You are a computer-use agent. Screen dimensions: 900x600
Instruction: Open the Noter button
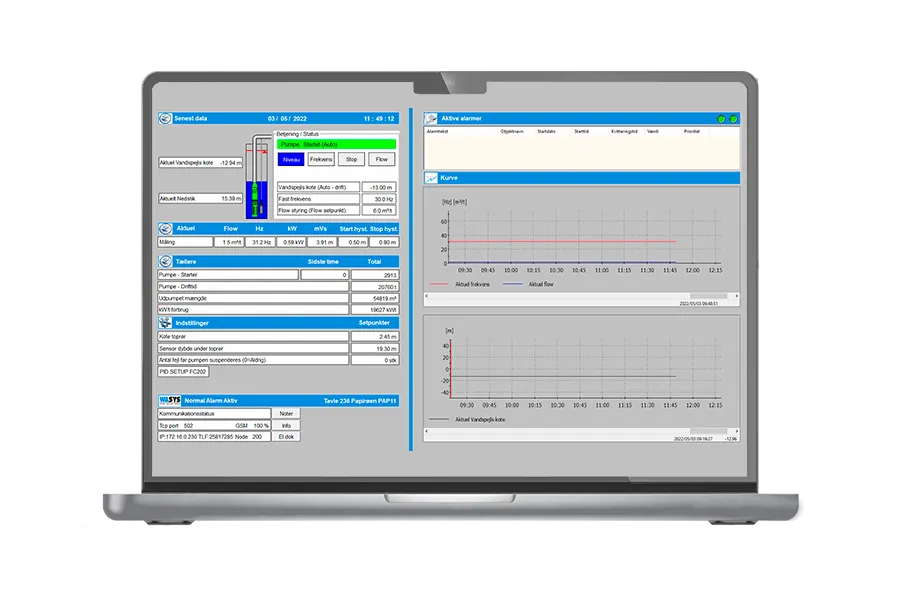coord(286,413)
